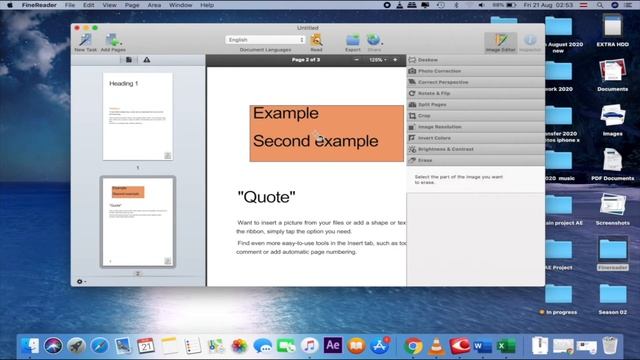Select the page 2 thumbnail
This screenshot has height=360, width=640.
coord(138,222)
